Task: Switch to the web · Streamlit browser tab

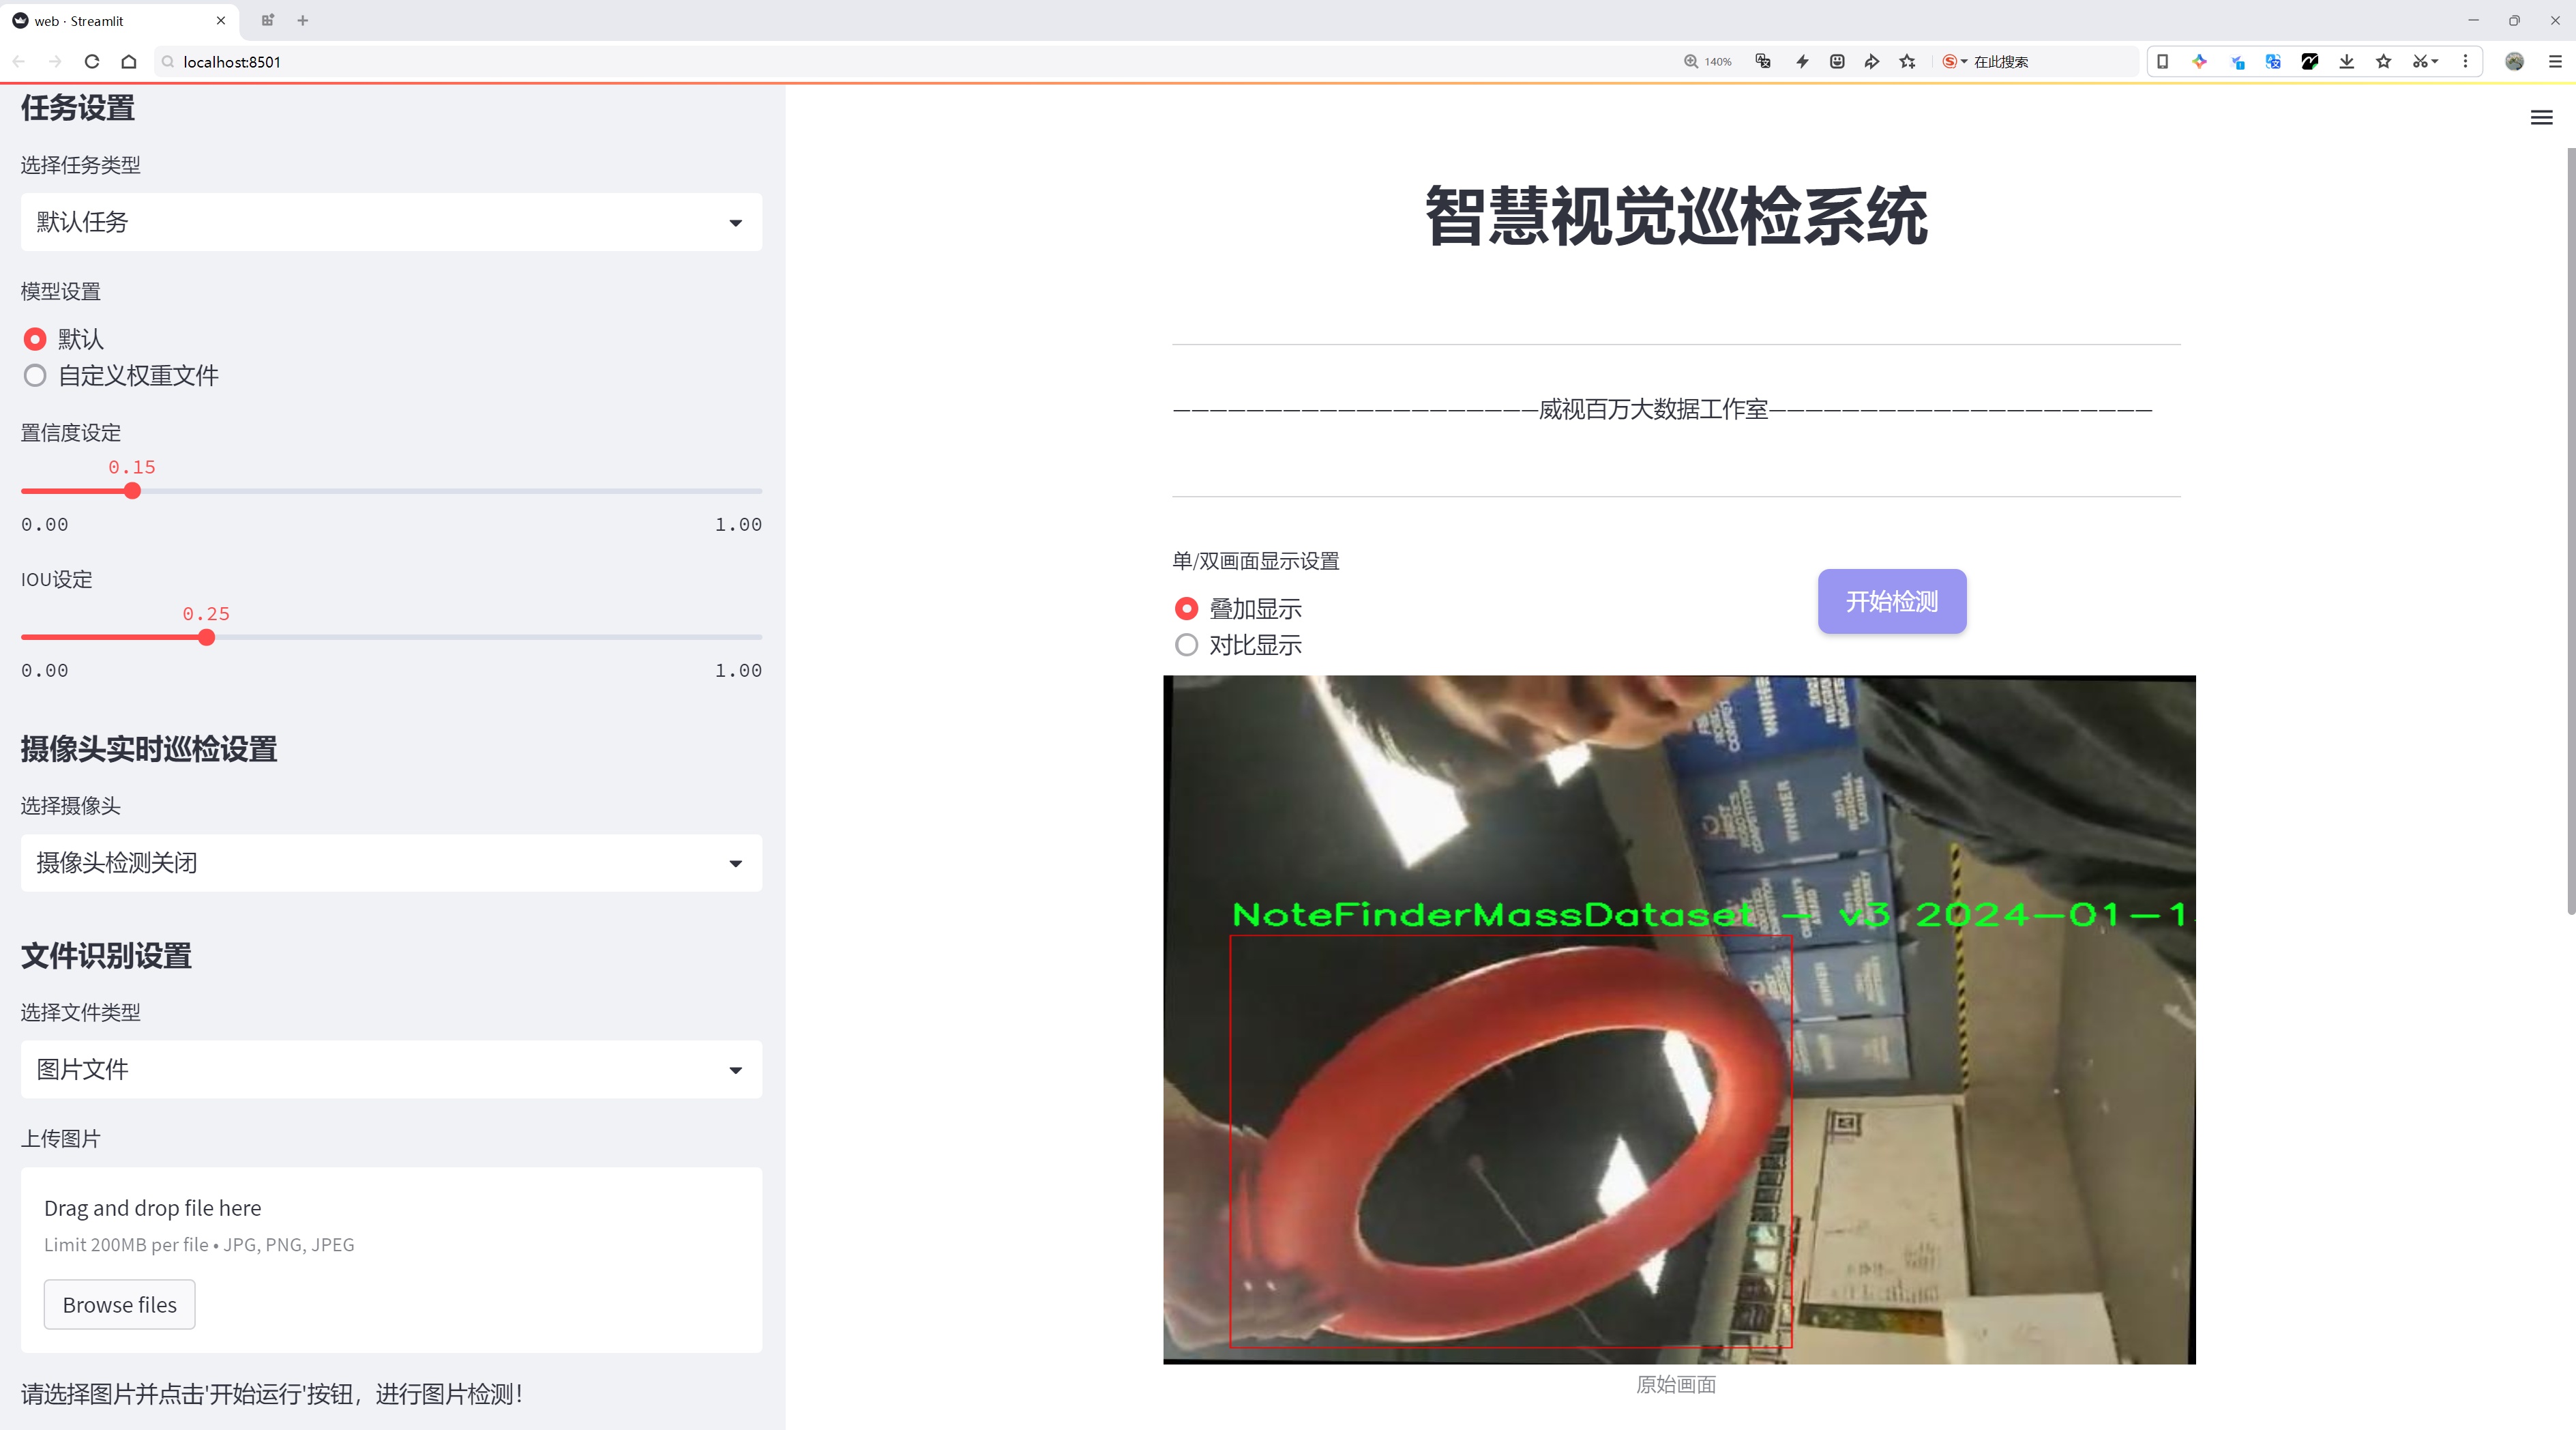Action: (x=110, y=20)
